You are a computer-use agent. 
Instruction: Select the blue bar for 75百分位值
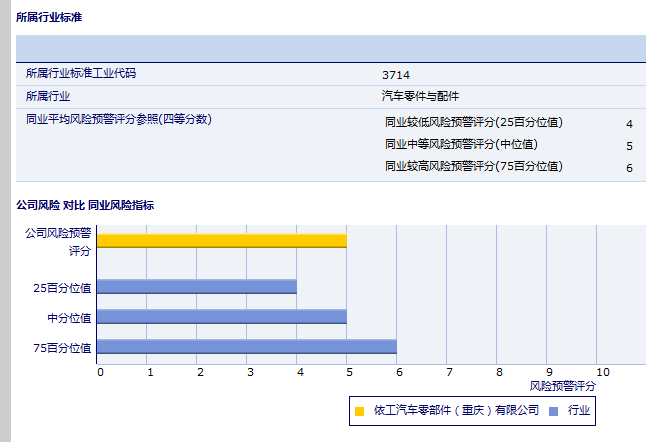246,347
